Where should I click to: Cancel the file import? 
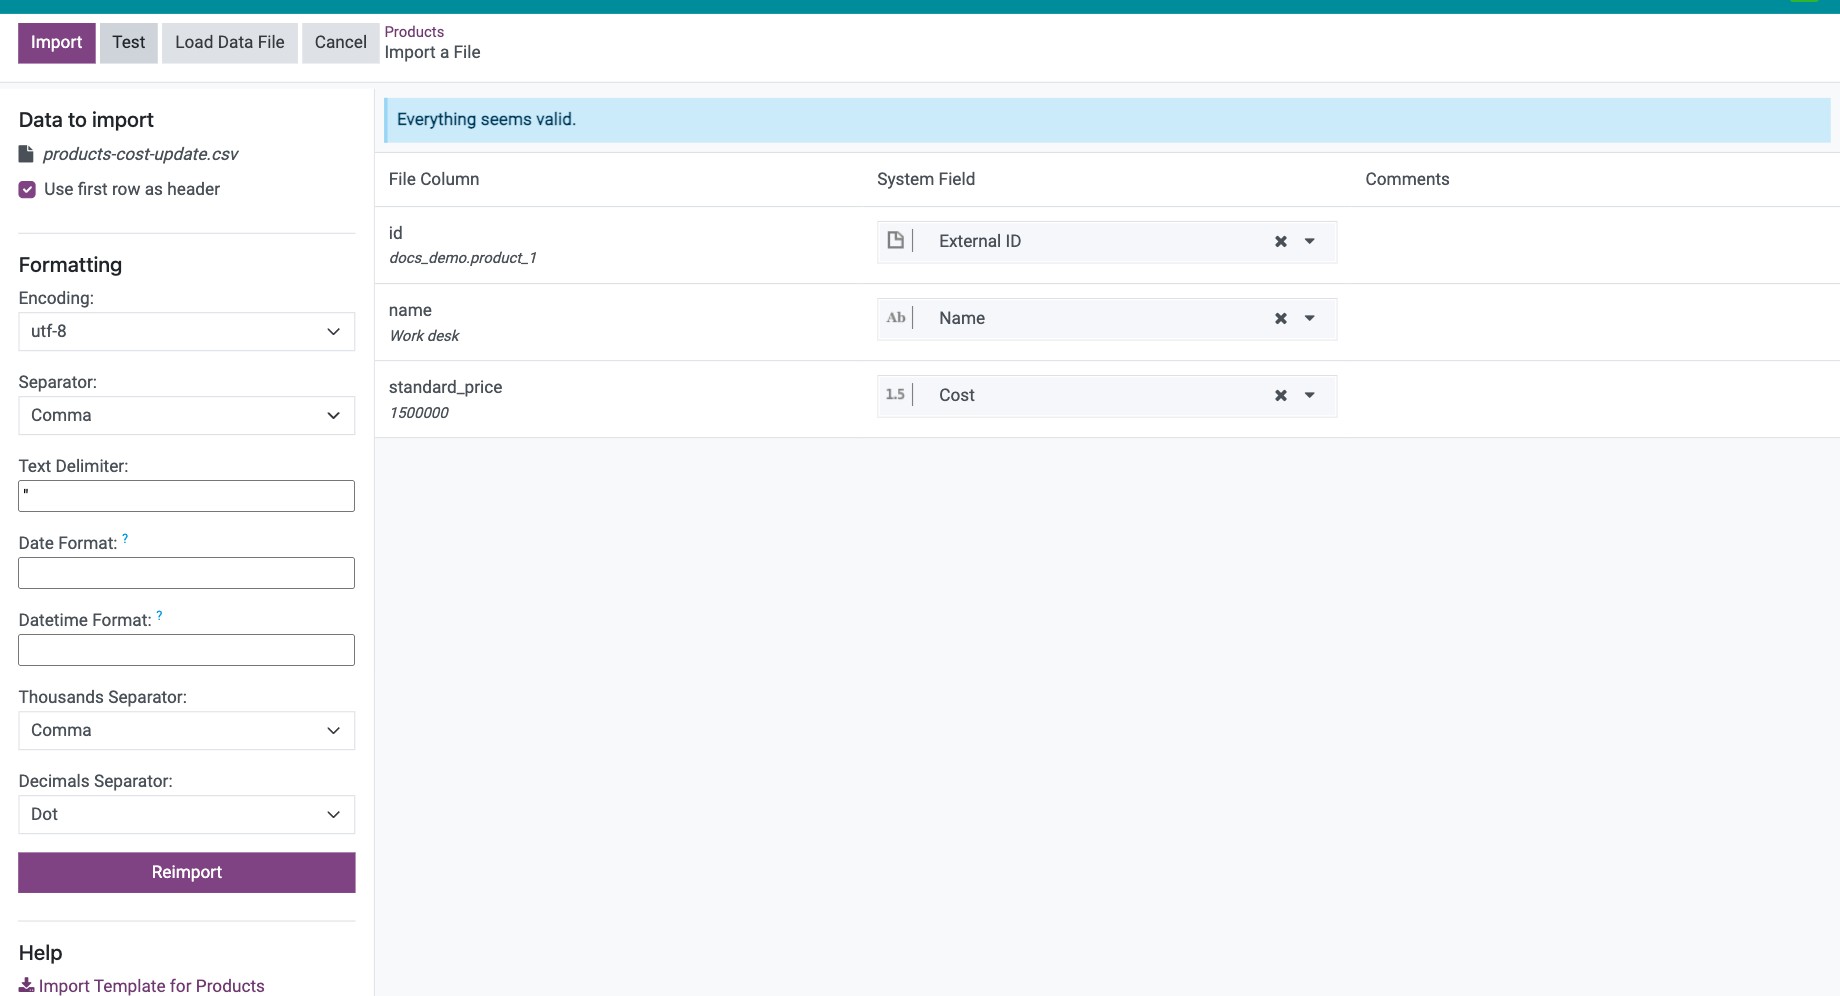340,43
